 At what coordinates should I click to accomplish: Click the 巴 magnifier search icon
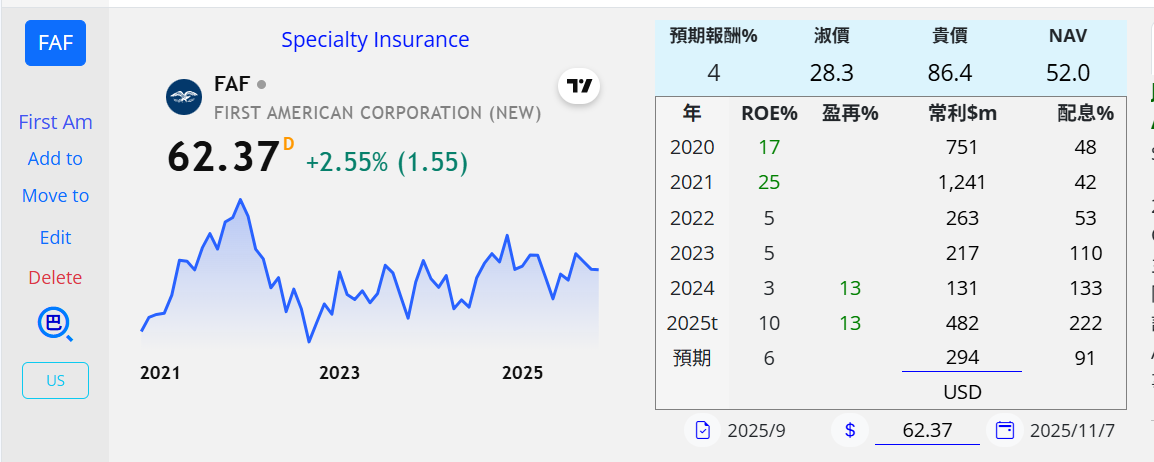(x=55, y=324)
